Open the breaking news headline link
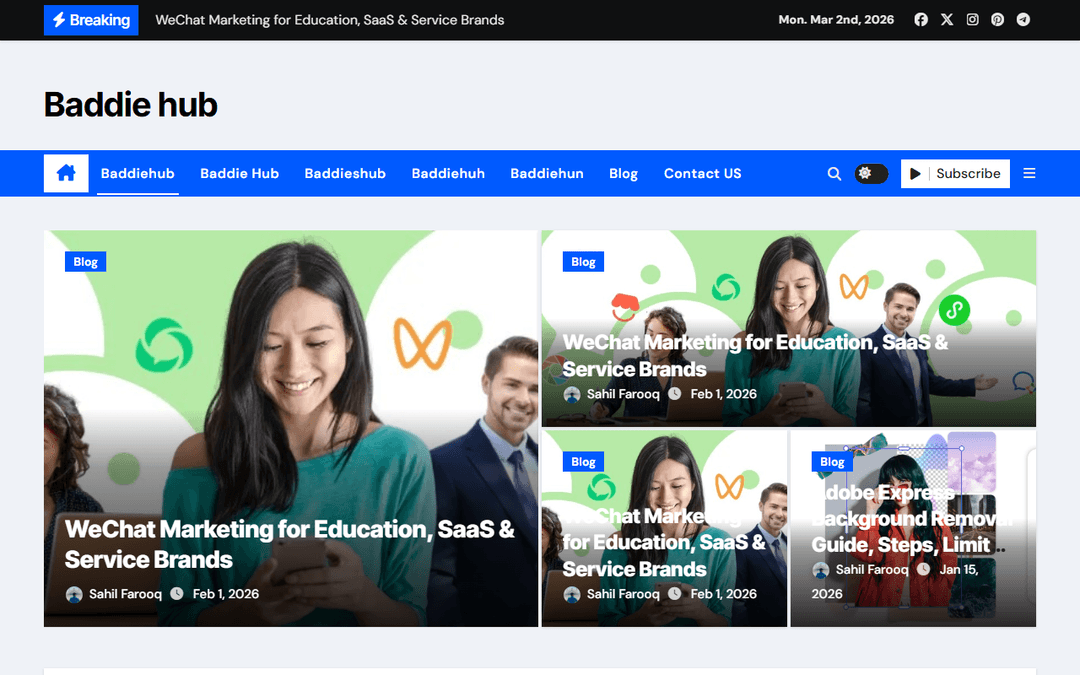The height and width of the screenshot is (675, 1080). (x=330, y=20)
